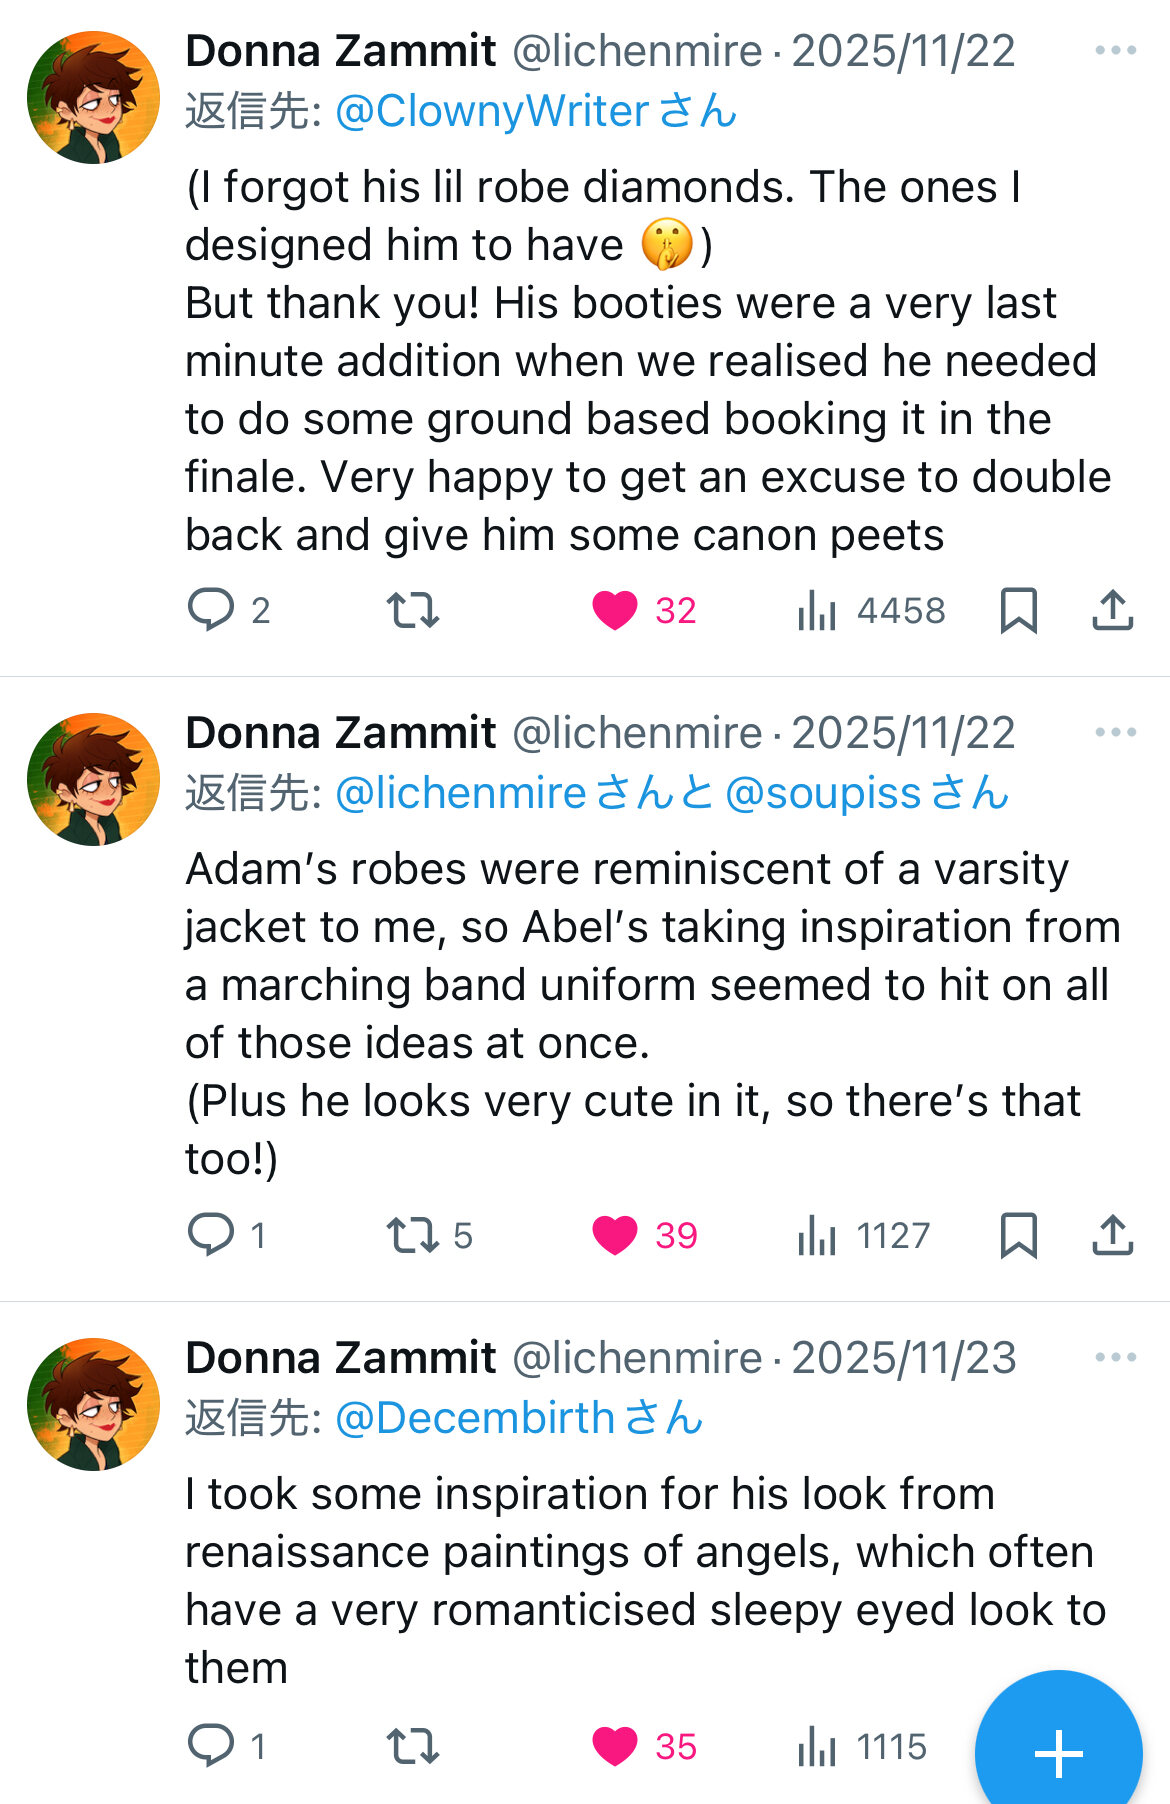
Task: Open @Decembirth profile mention link
Action: coord(475,1418)
